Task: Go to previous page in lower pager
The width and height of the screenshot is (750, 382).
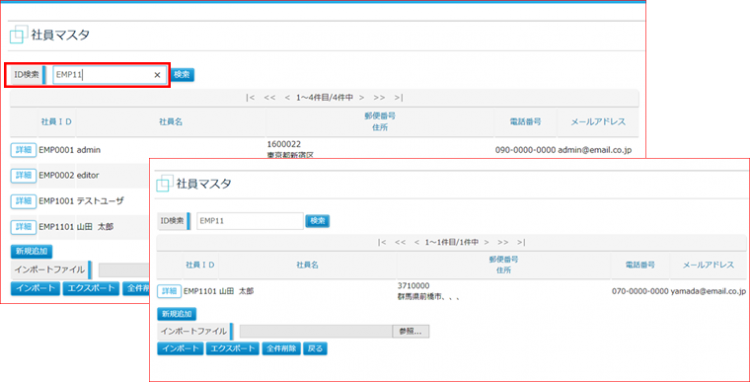Action: (x=417, y=242)
